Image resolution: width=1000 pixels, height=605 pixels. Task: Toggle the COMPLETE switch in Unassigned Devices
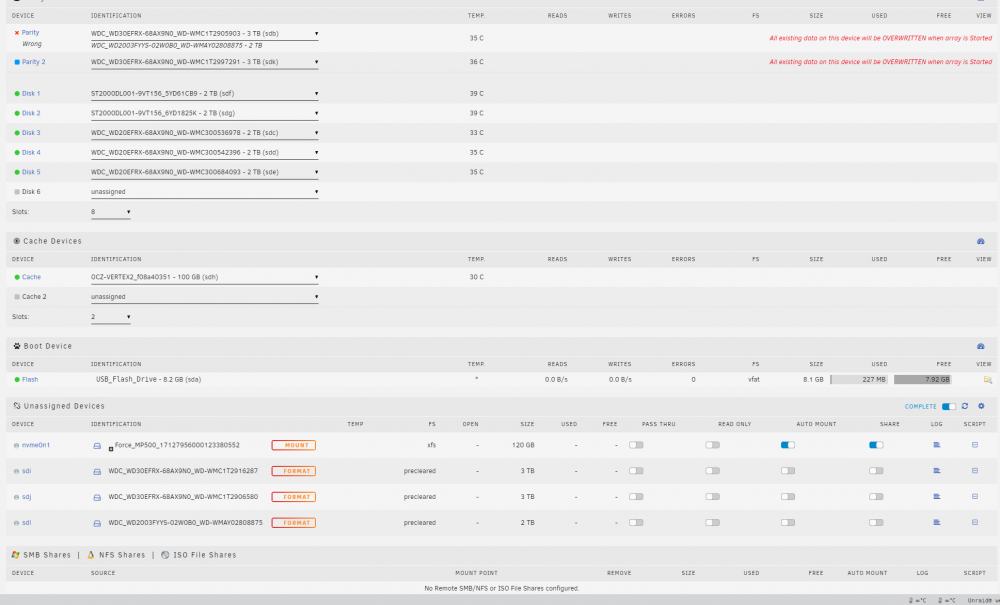click(949, 406)
